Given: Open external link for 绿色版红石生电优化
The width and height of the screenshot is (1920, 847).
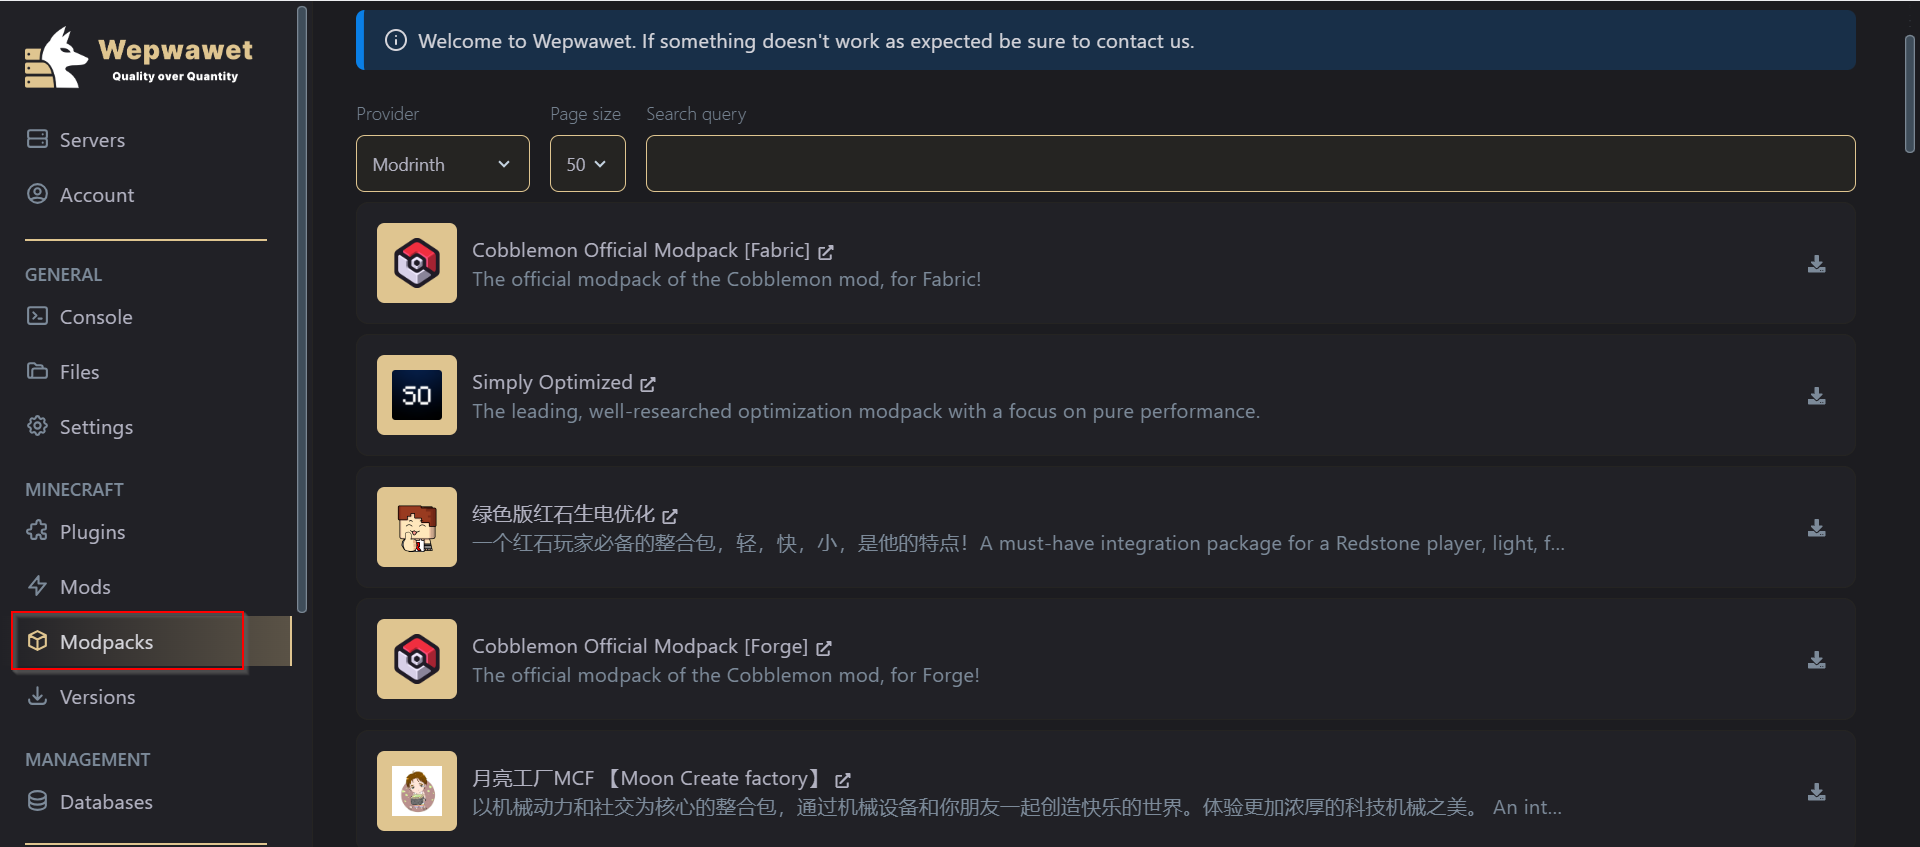Looking at the screenshot, I should (670, 516).
